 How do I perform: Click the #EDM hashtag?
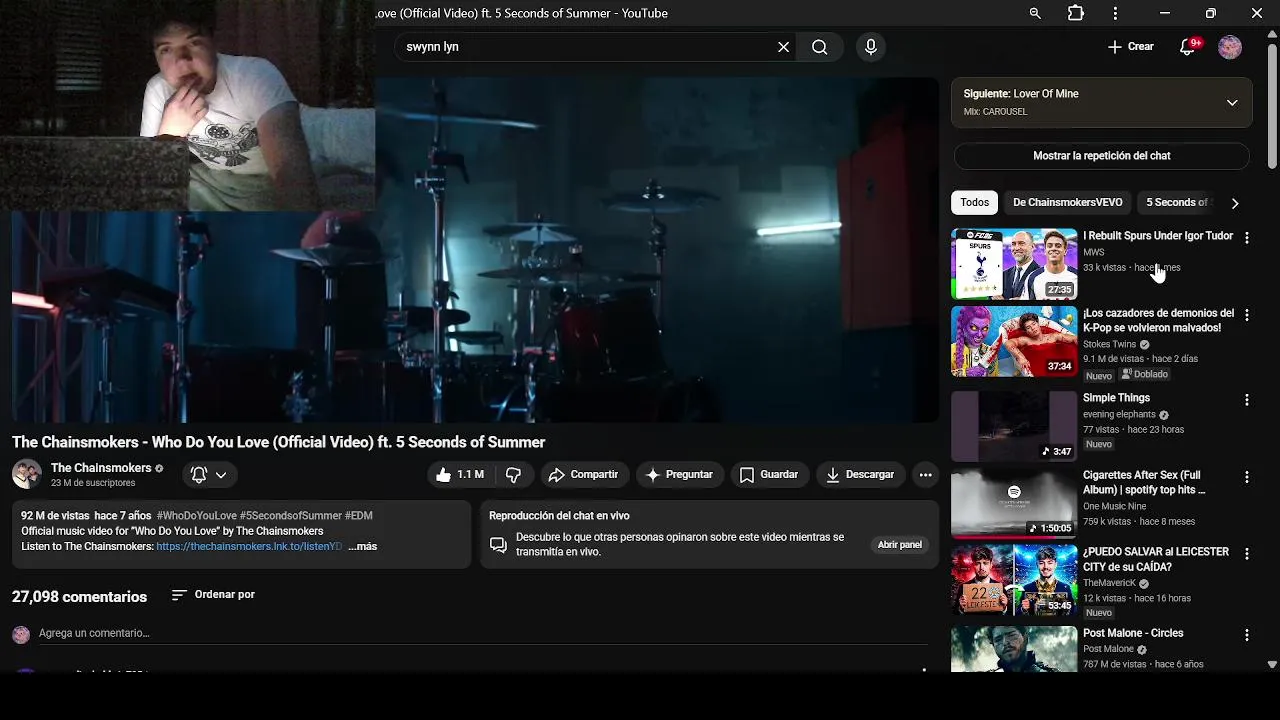click(359, 516)
